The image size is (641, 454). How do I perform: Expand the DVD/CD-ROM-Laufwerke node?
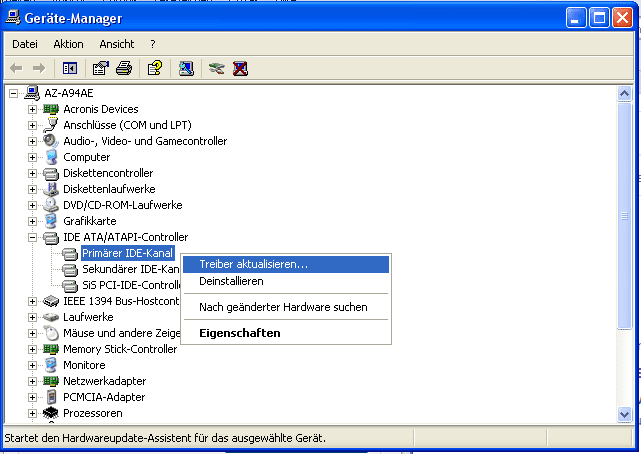[32, 205]
